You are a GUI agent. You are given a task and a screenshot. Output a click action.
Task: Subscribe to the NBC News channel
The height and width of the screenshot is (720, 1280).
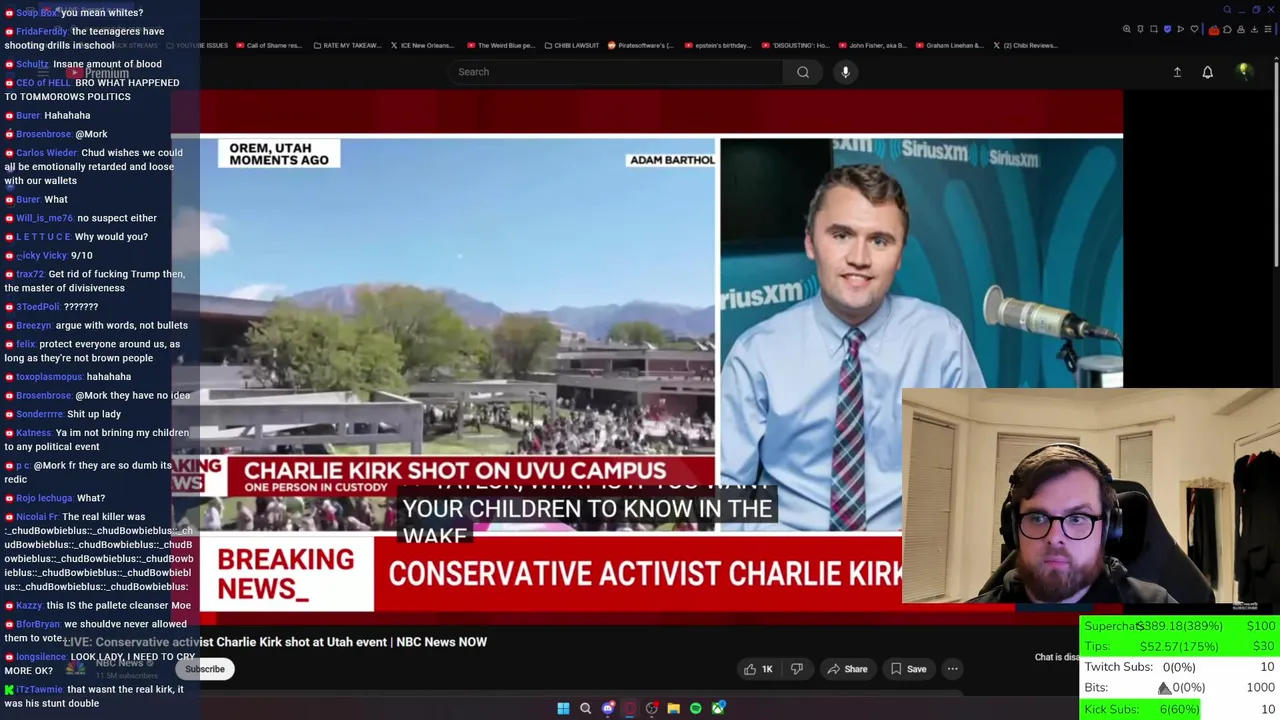coord(204,669)
